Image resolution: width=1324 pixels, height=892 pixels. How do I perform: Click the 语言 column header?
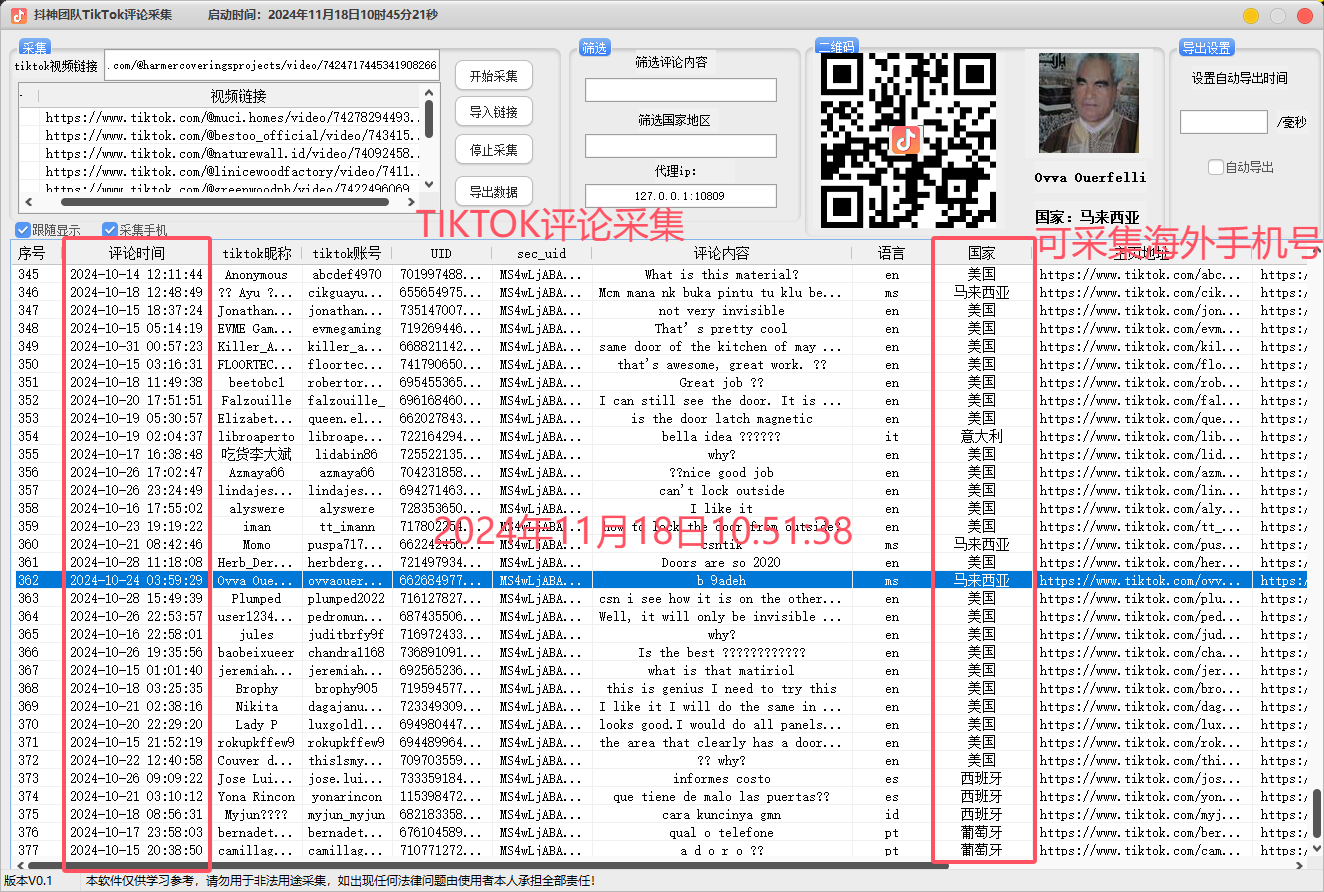coord(891,253)
